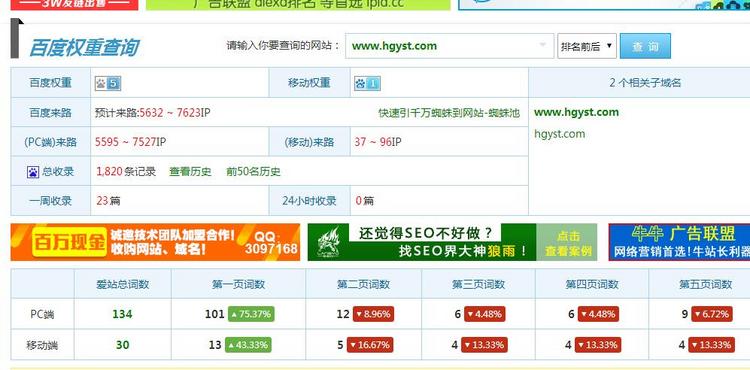The height and width of the screenshot is (370, 750).
Task: Click the 第一页词数 column header
Action: 238,284
